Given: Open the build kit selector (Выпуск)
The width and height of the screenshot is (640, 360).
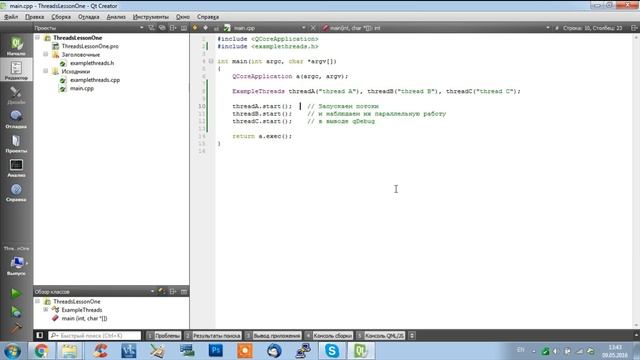Looking at the screenshot, I should pos(16,264).
